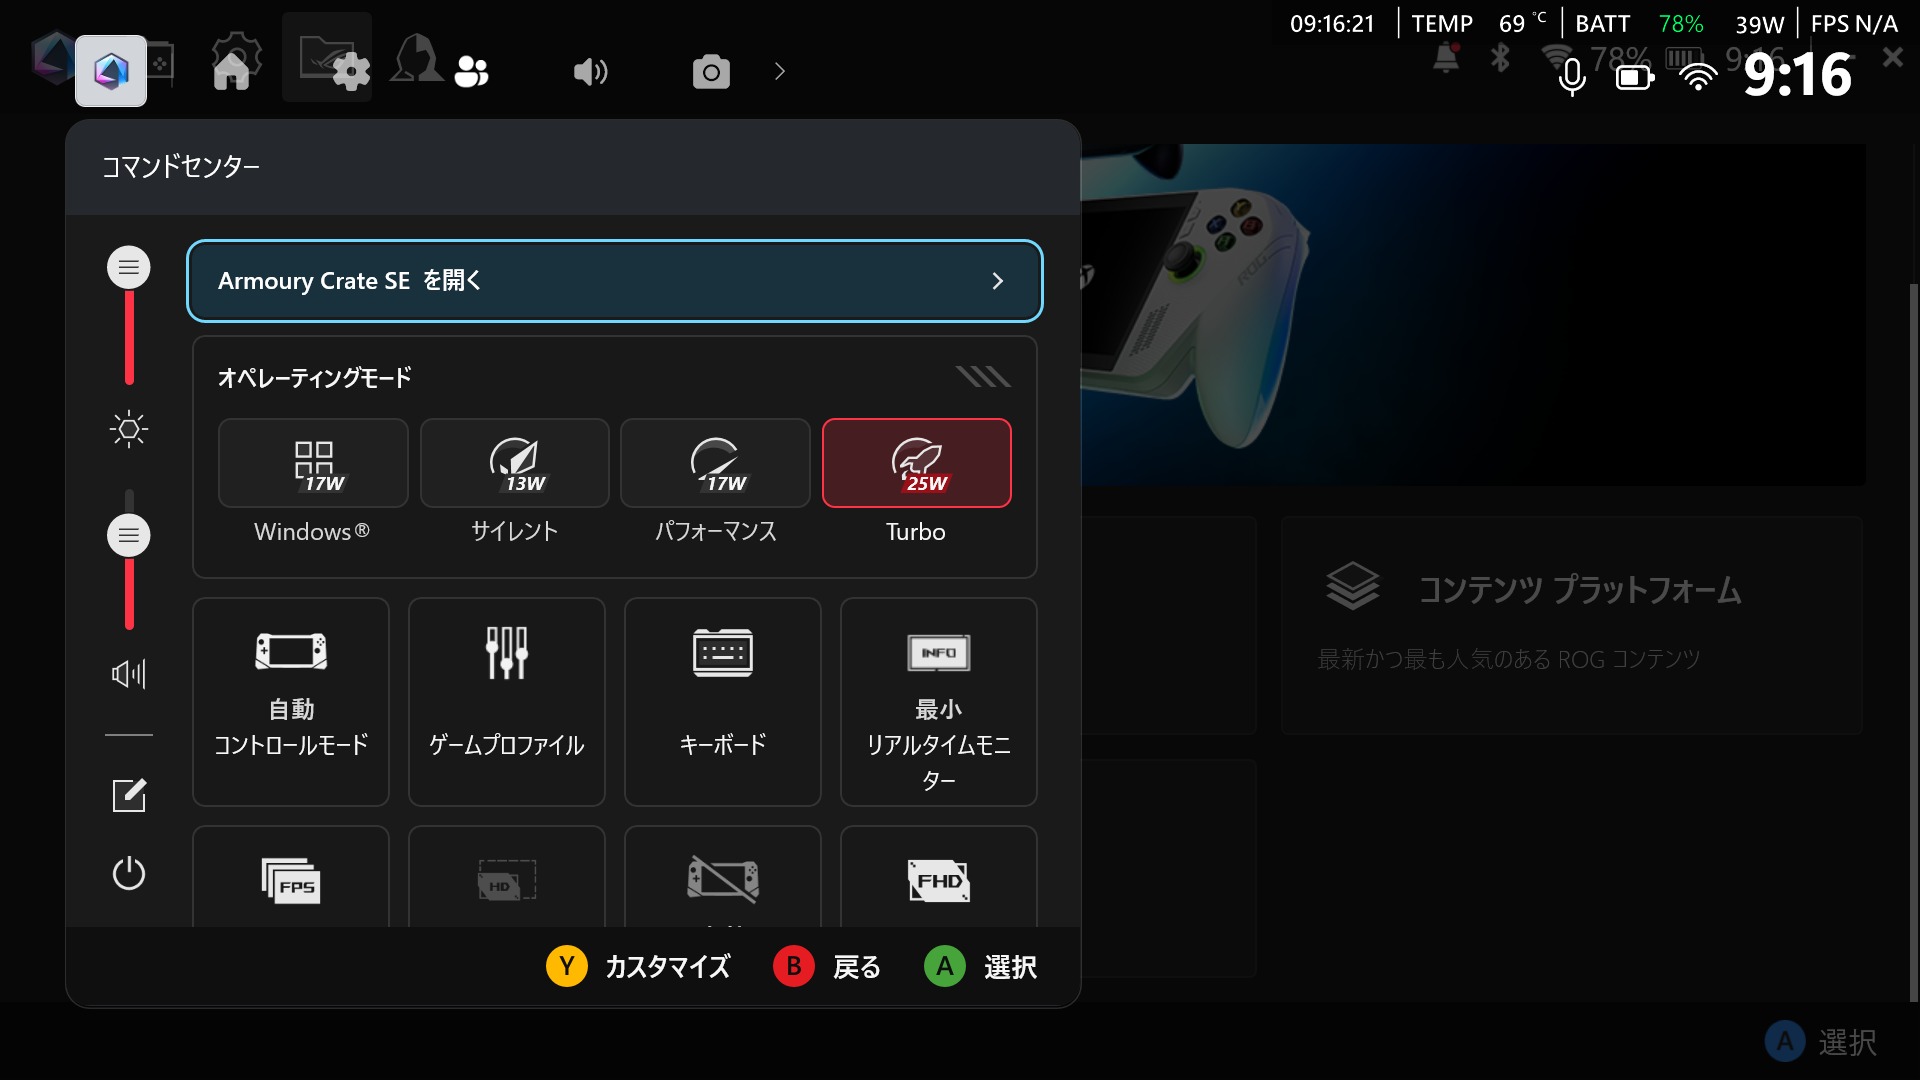This screenshot has width=1920, height=1080.
Task: Open the Armoury Crate icon in top bar
Action: [x=111, y=71]
